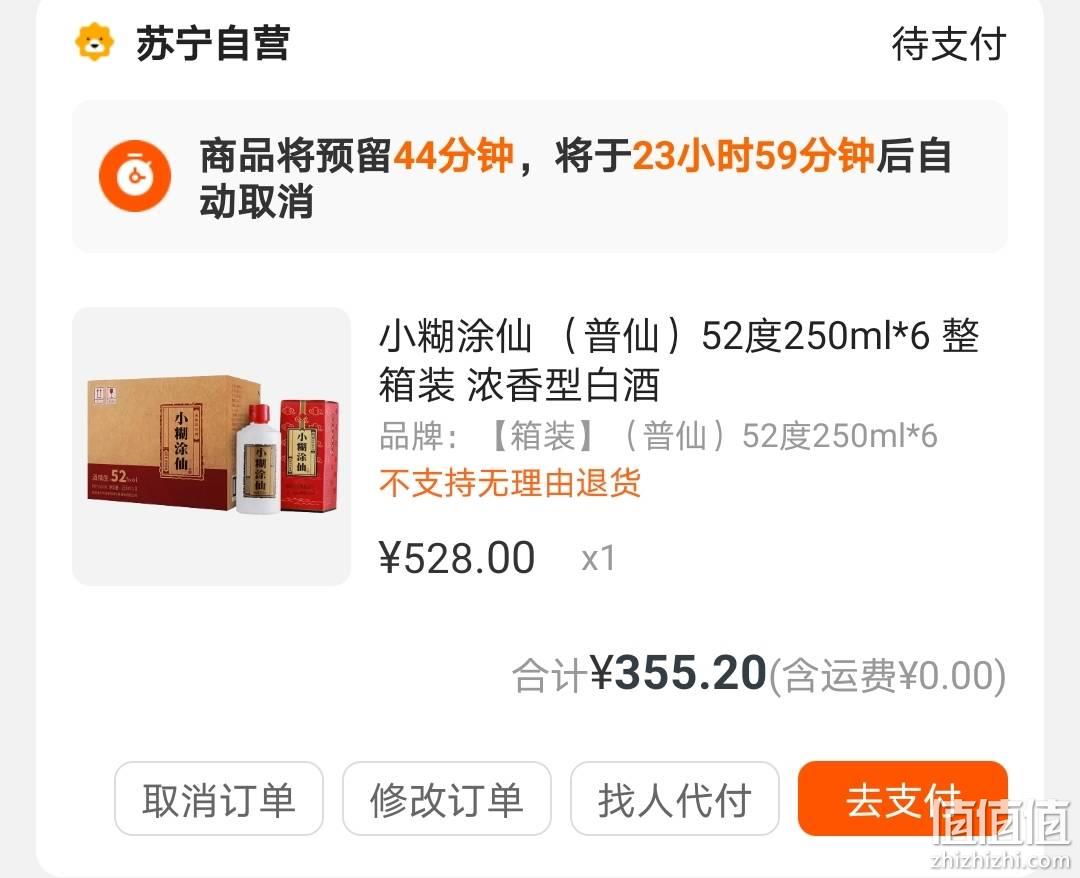1080x878 pixels.
Task: Tap the 品牌 specification line
Action: point(658,436)
